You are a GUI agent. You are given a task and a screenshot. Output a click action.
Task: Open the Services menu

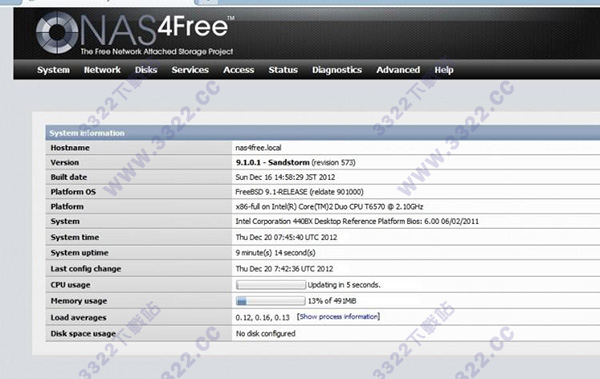point(190,70)
